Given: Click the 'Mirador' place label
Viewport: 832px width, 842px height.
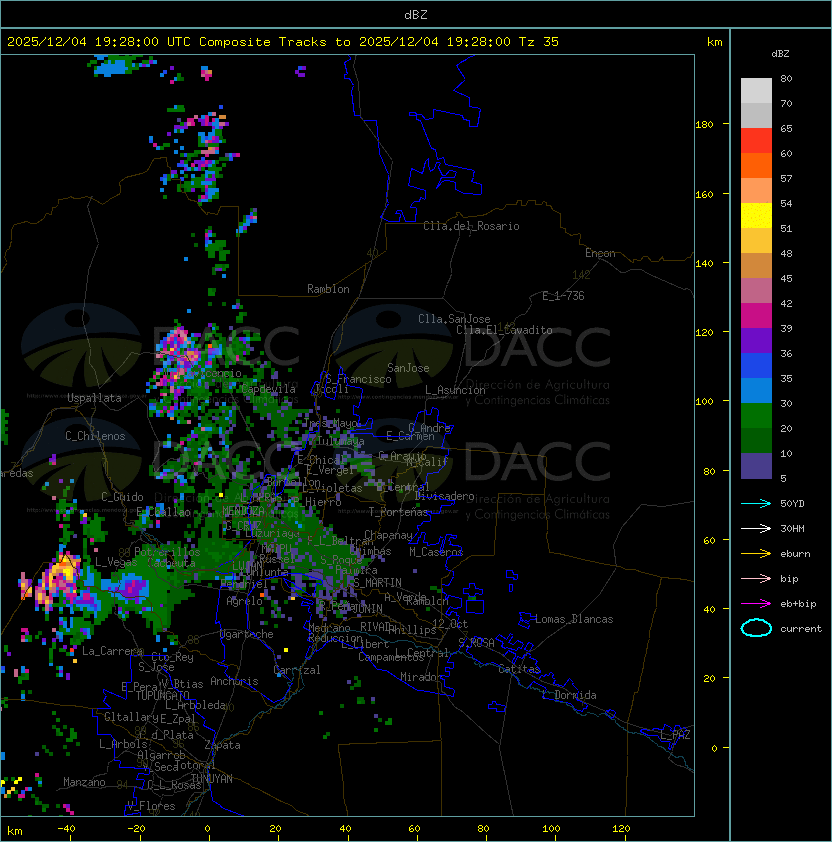Looking at the screenshot, I should point(422,677).
